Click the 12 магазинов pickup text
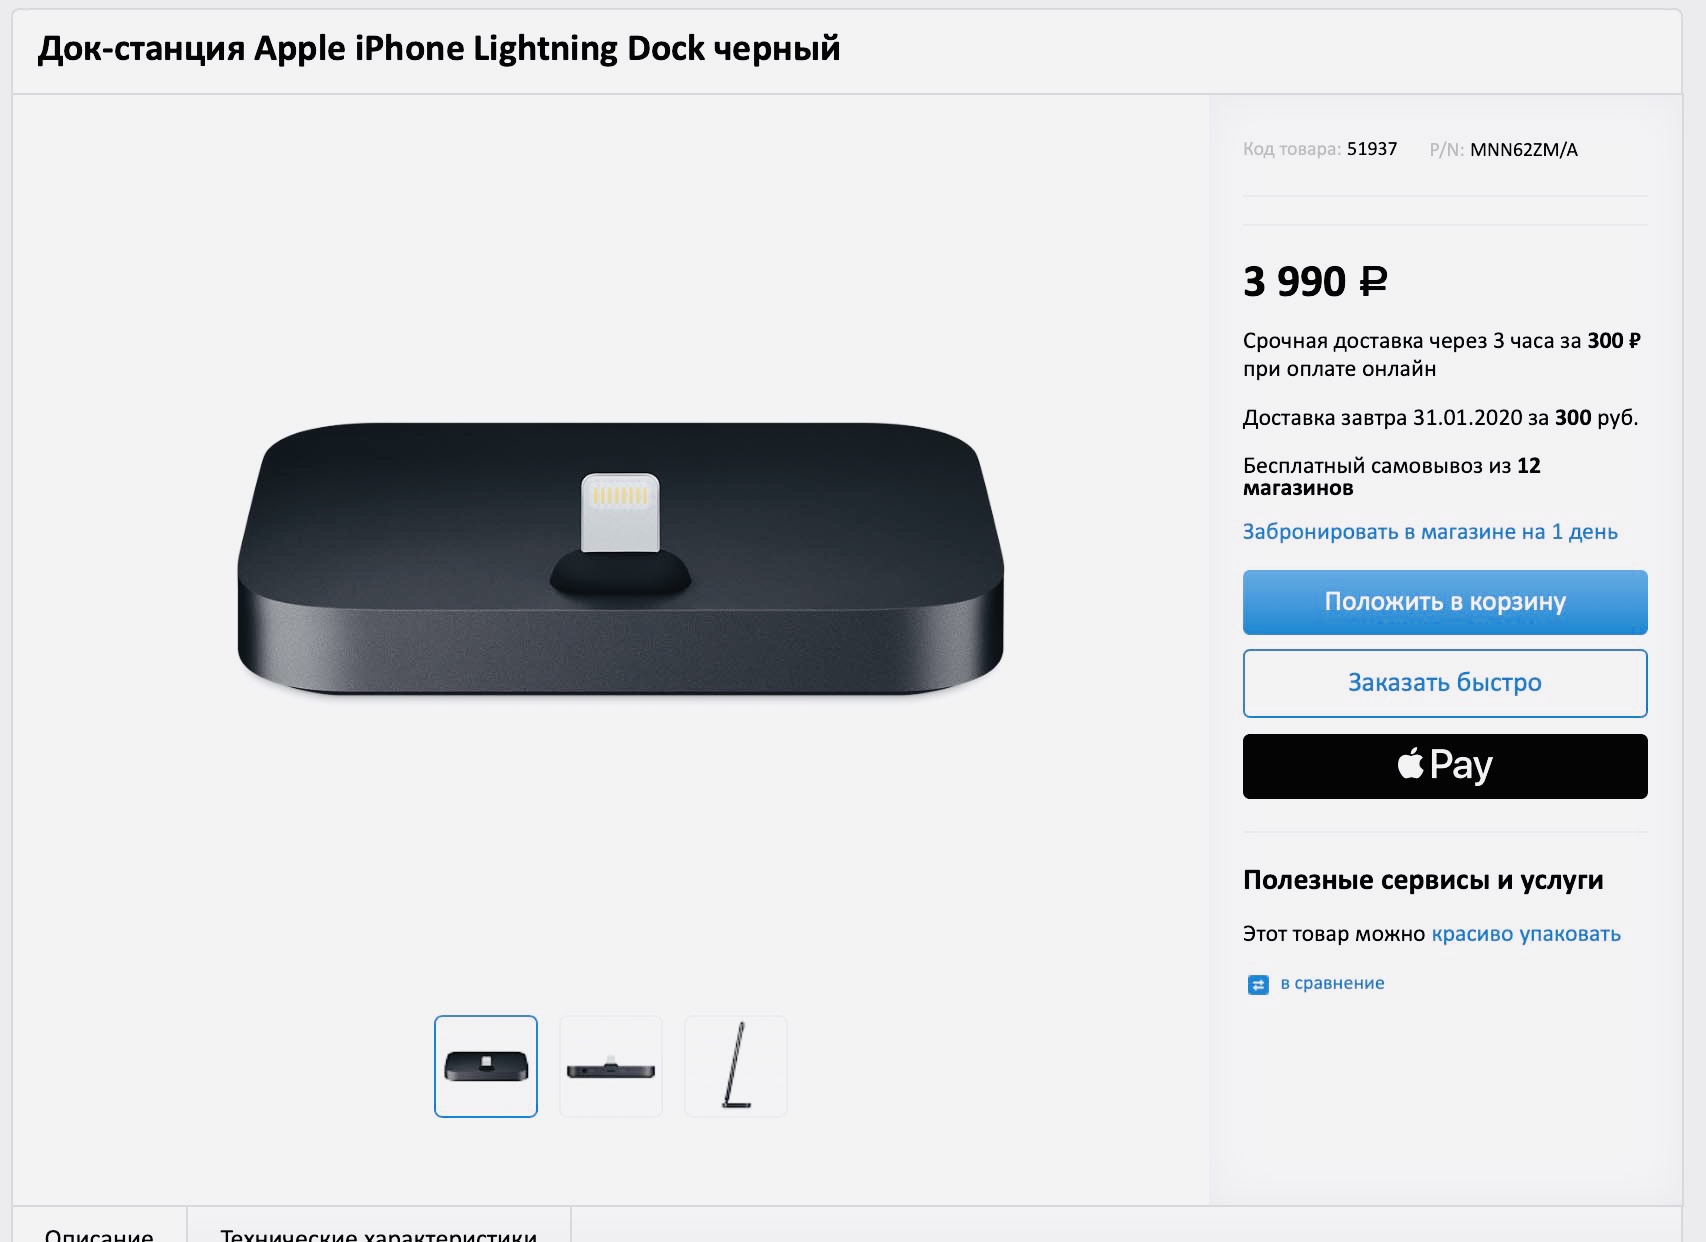 [x=1392, y=476]
